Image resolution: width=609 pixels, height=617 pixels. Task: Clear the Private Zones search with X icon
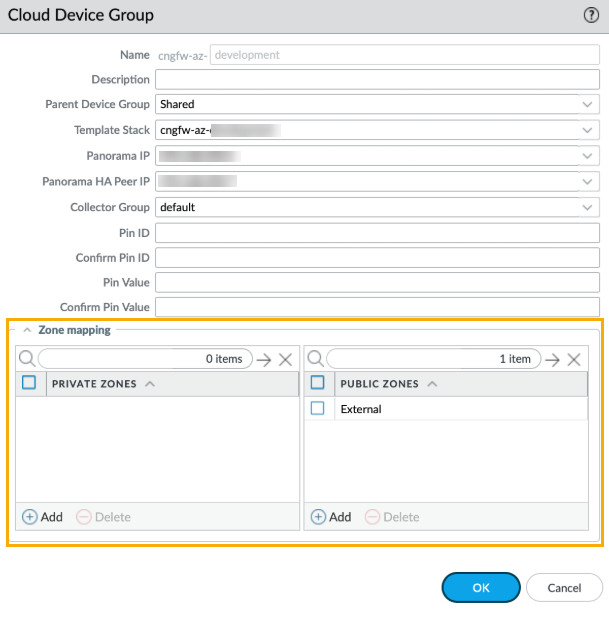pyautogui.click(x=285, y=360)
